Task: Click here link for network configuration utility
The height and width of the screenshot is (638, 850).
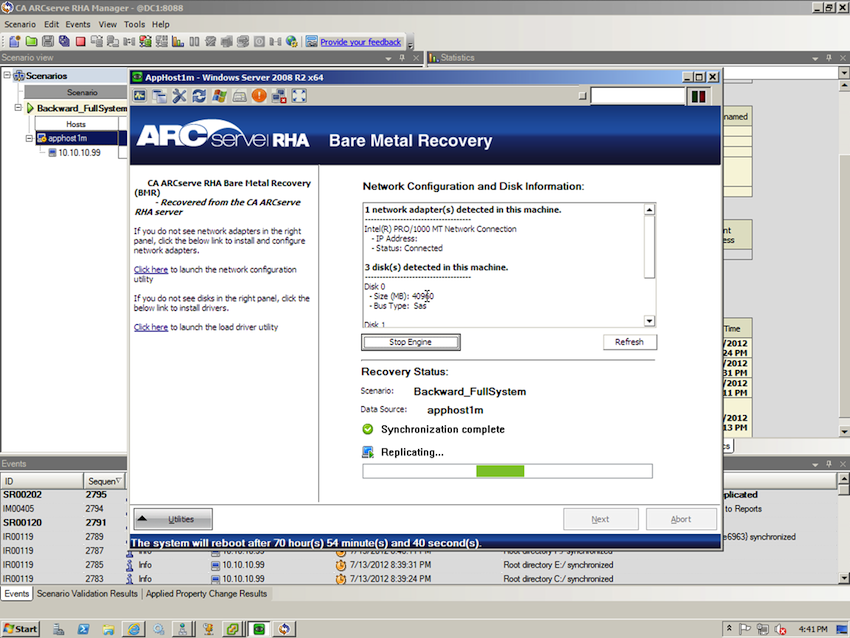Action: point(151,269)
